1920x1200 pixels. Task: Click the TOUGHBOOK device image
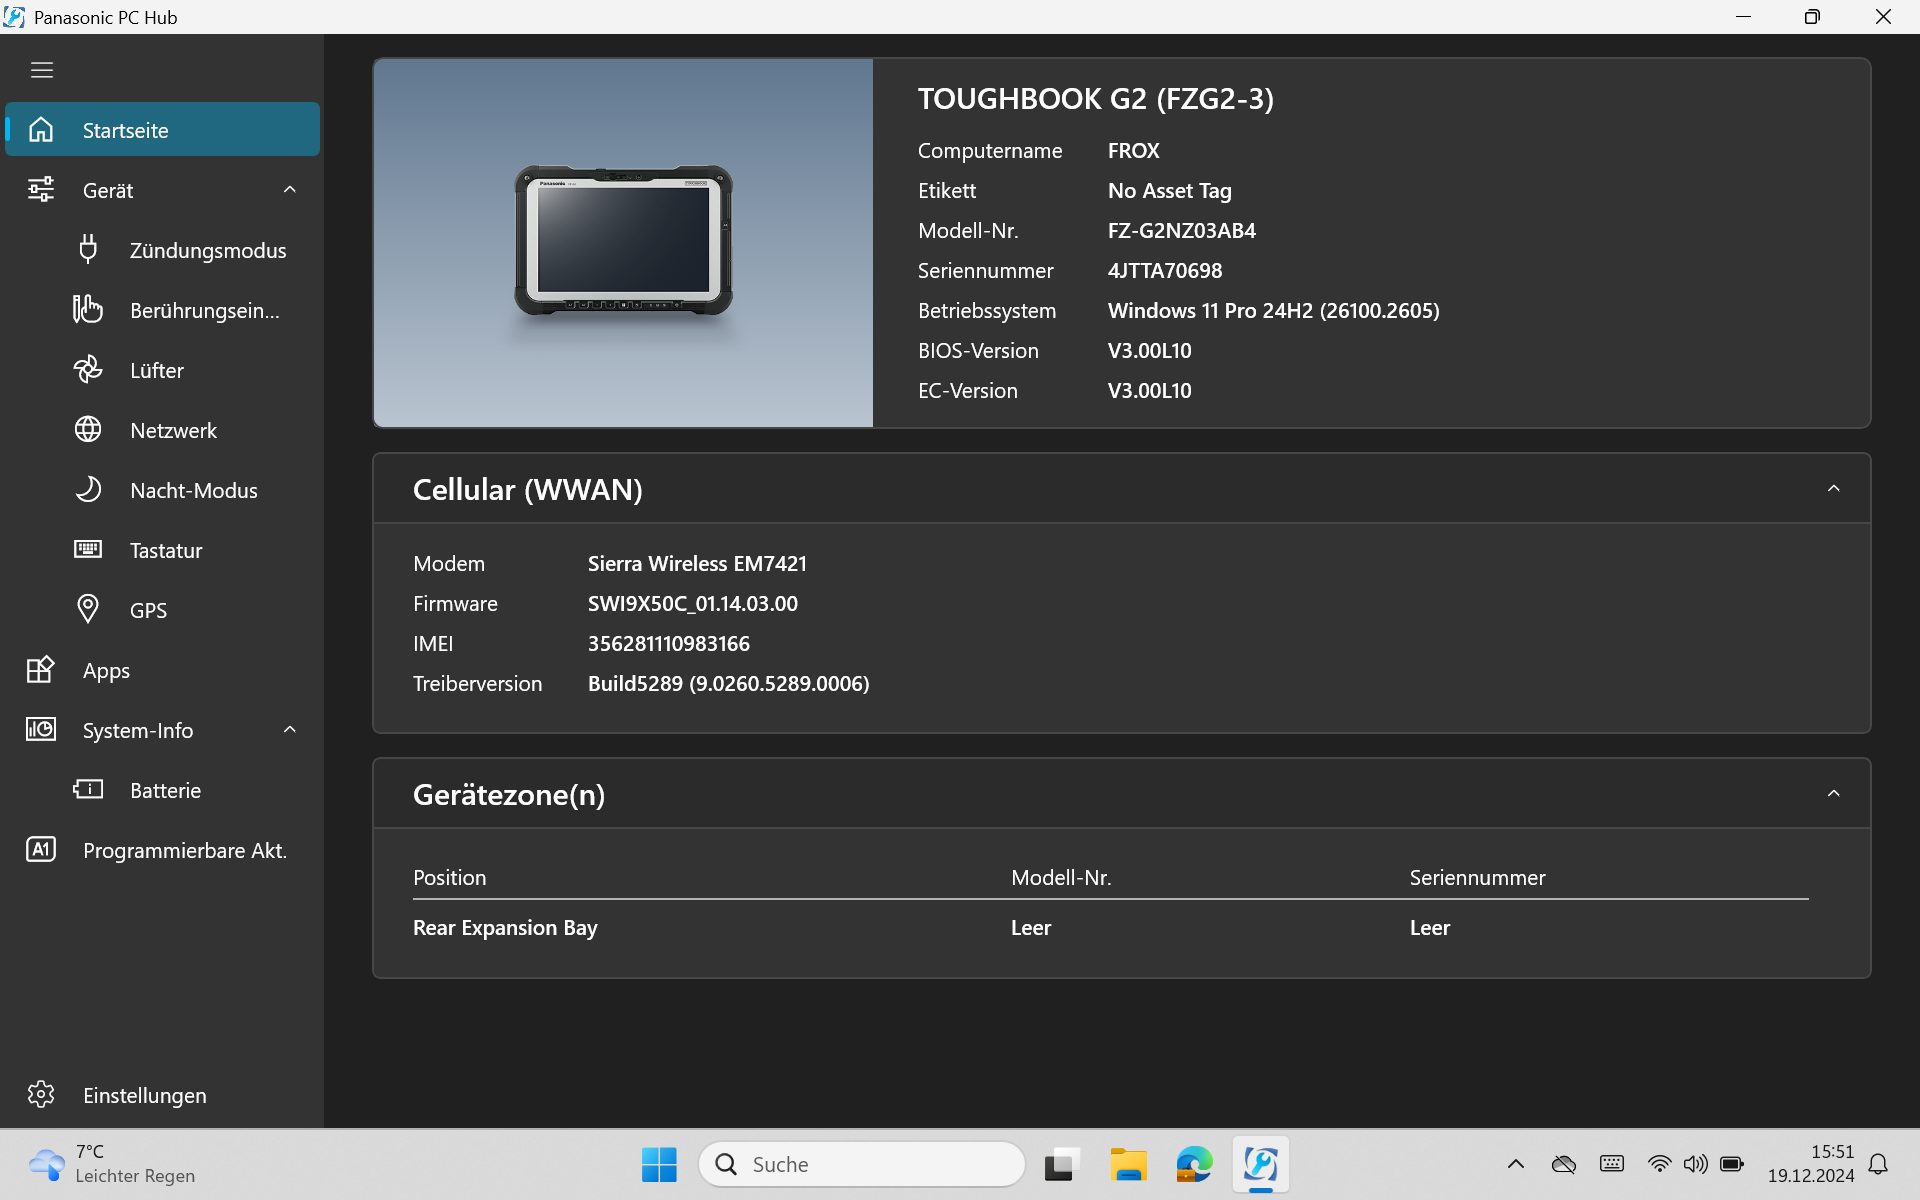coord(623,242)
